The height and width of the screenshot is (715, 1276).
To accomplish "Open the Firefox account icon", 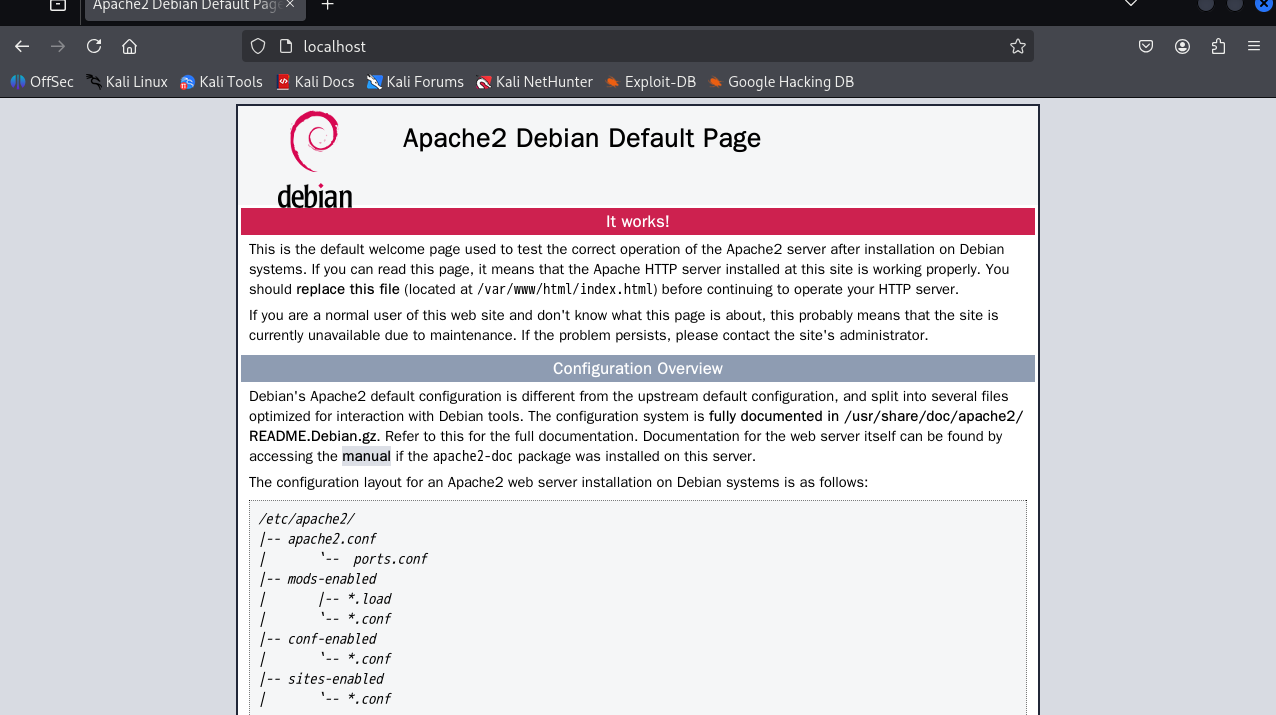I will [x=1182, y=46].
